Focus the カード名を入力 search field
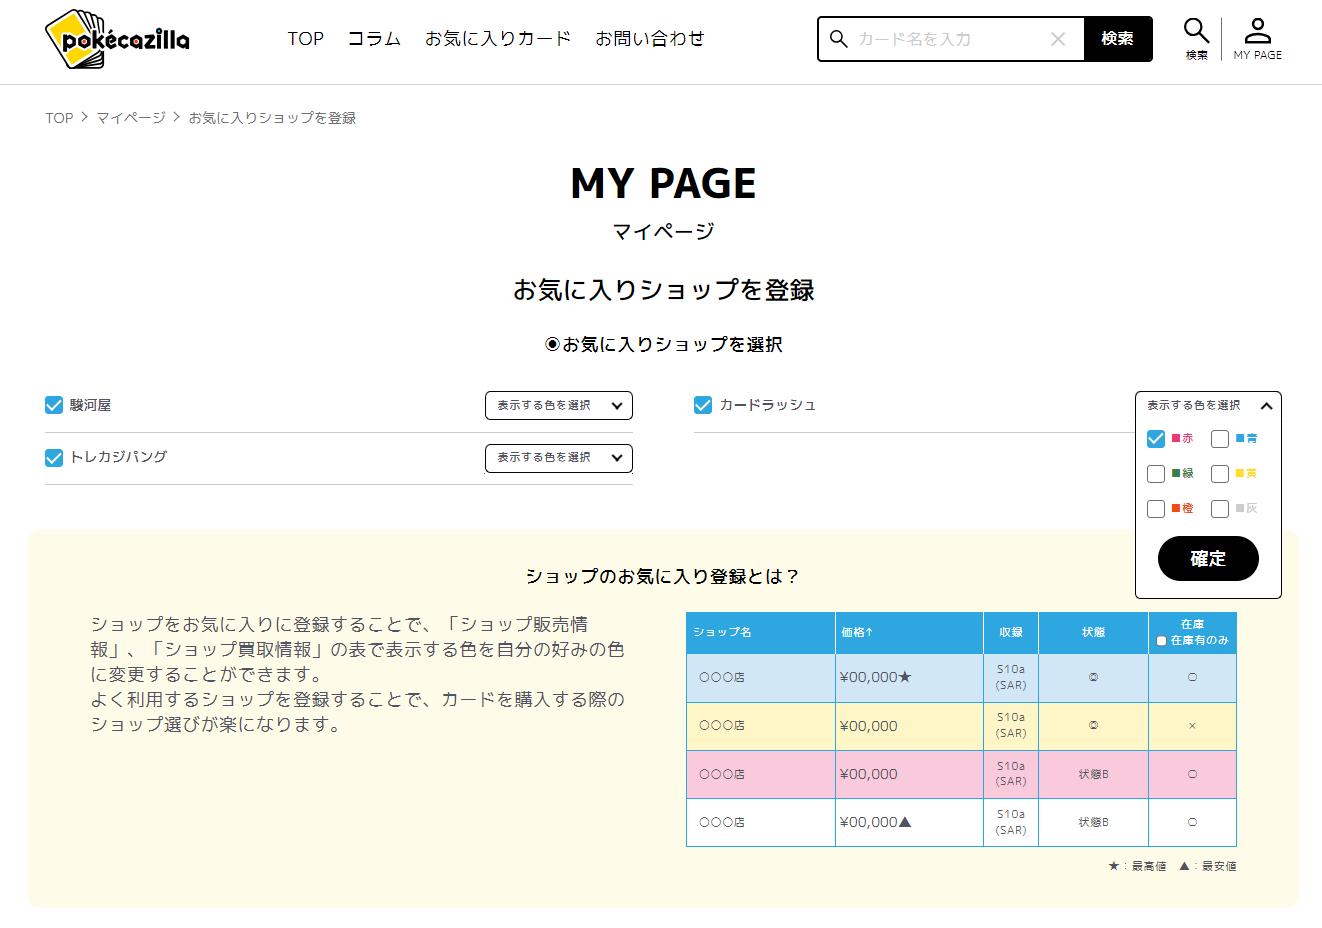The width and height of the screenshot is (1322, 928). 950,39
